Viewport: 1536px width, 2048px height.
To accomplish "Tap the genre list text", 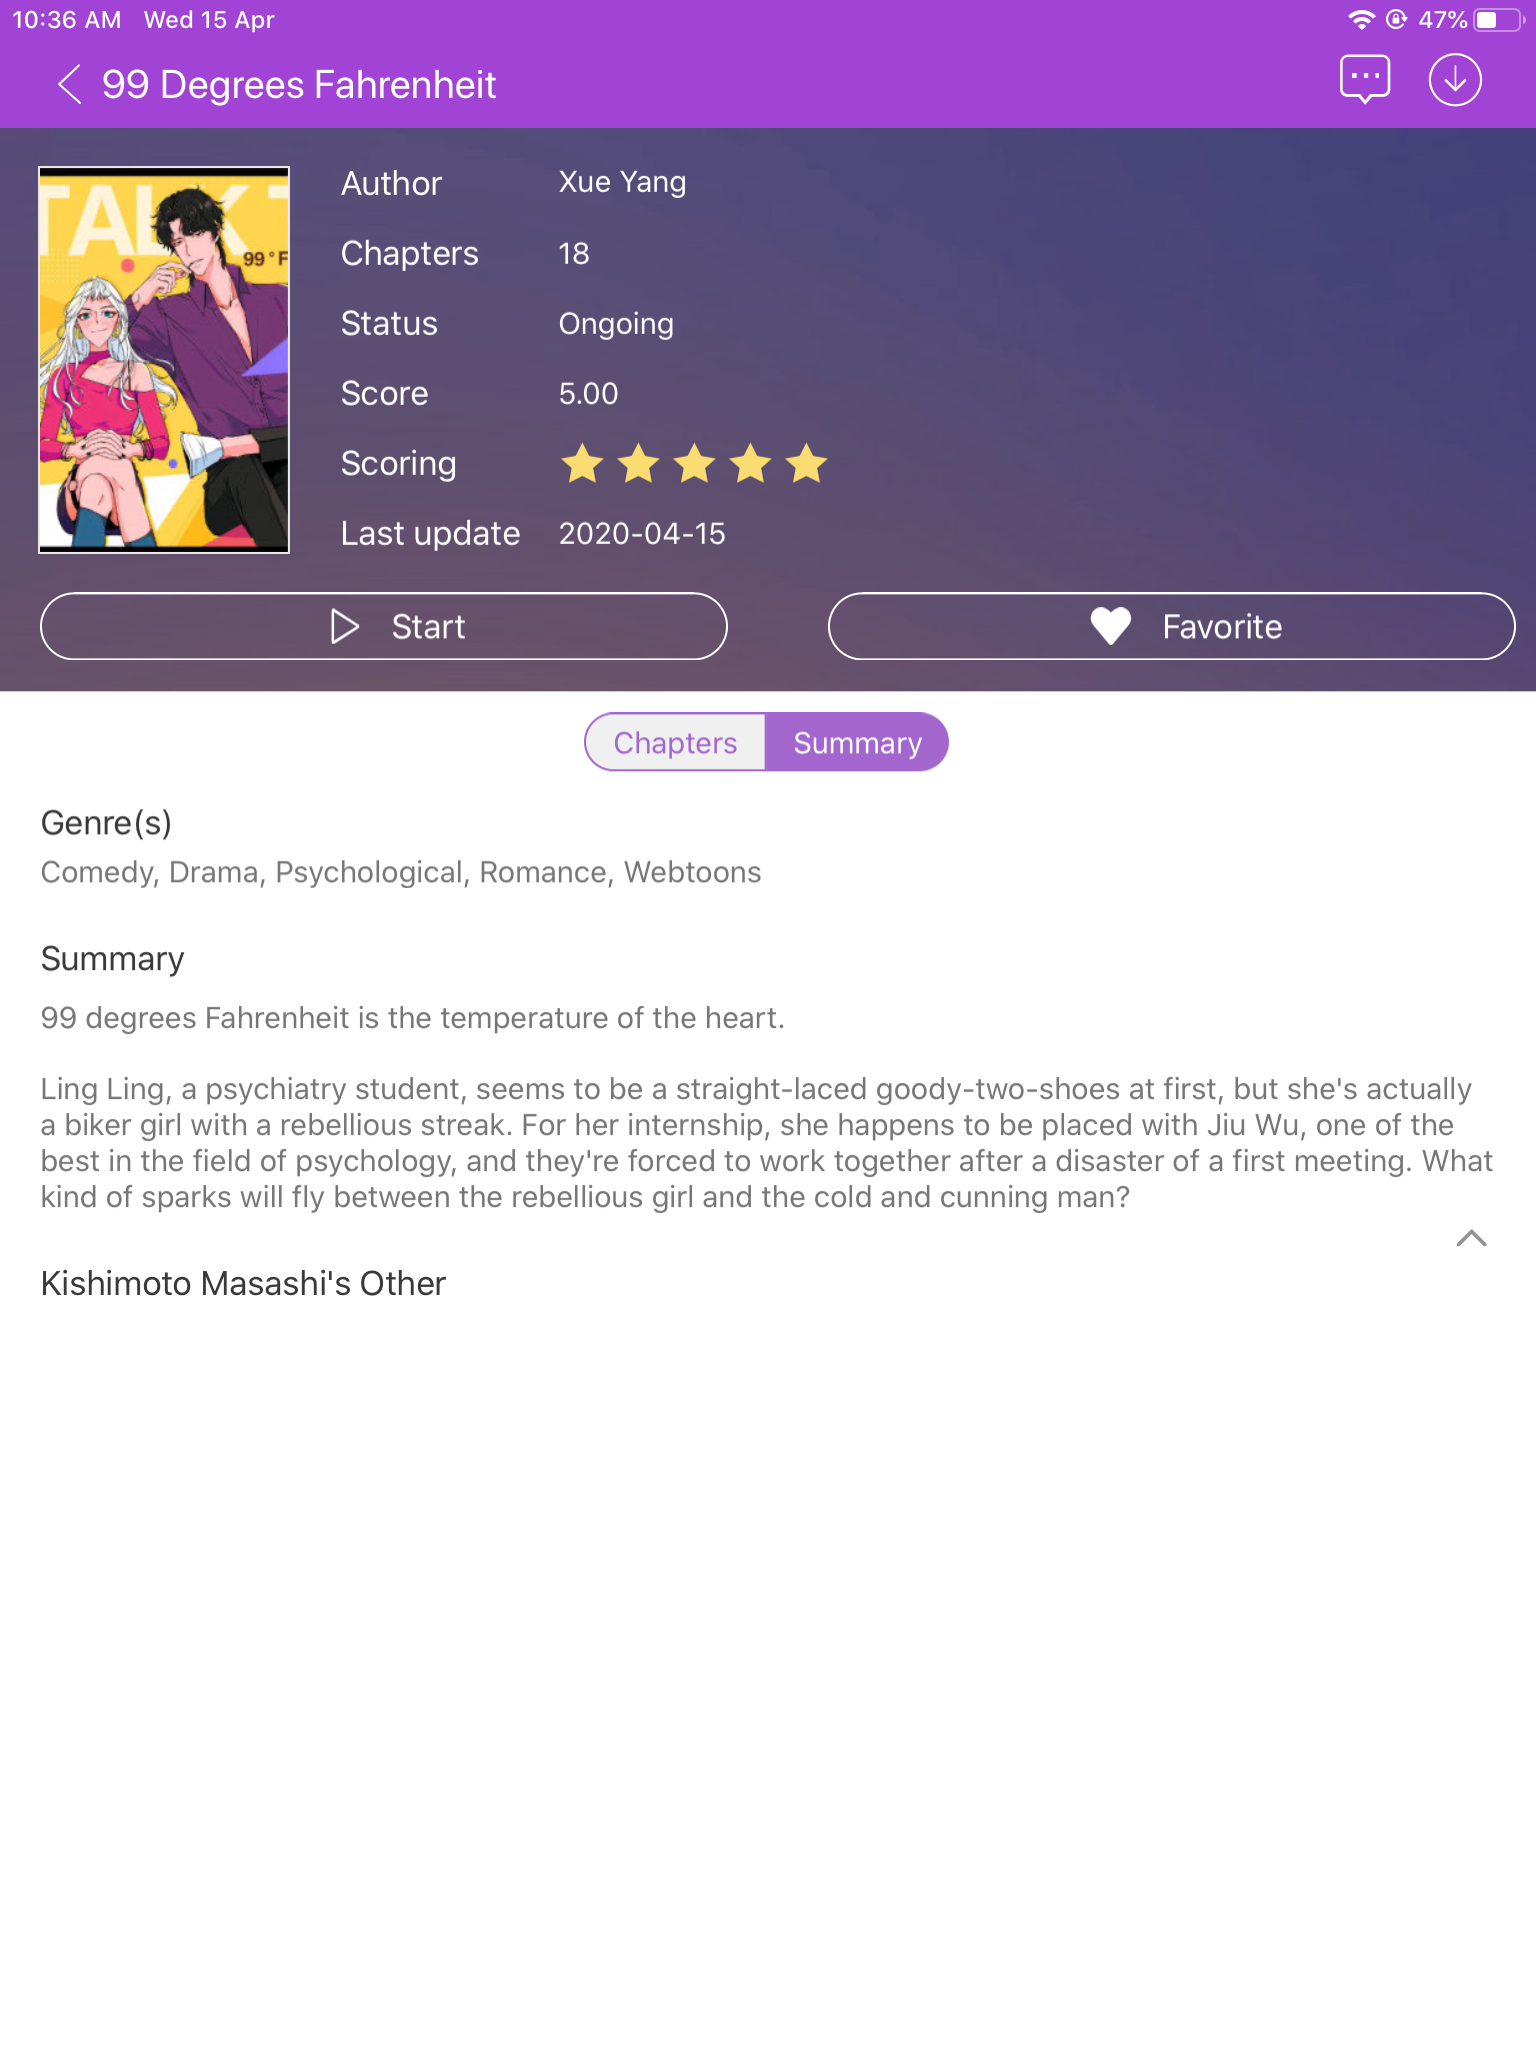I will pyautogui.click(x=401, y=872).
